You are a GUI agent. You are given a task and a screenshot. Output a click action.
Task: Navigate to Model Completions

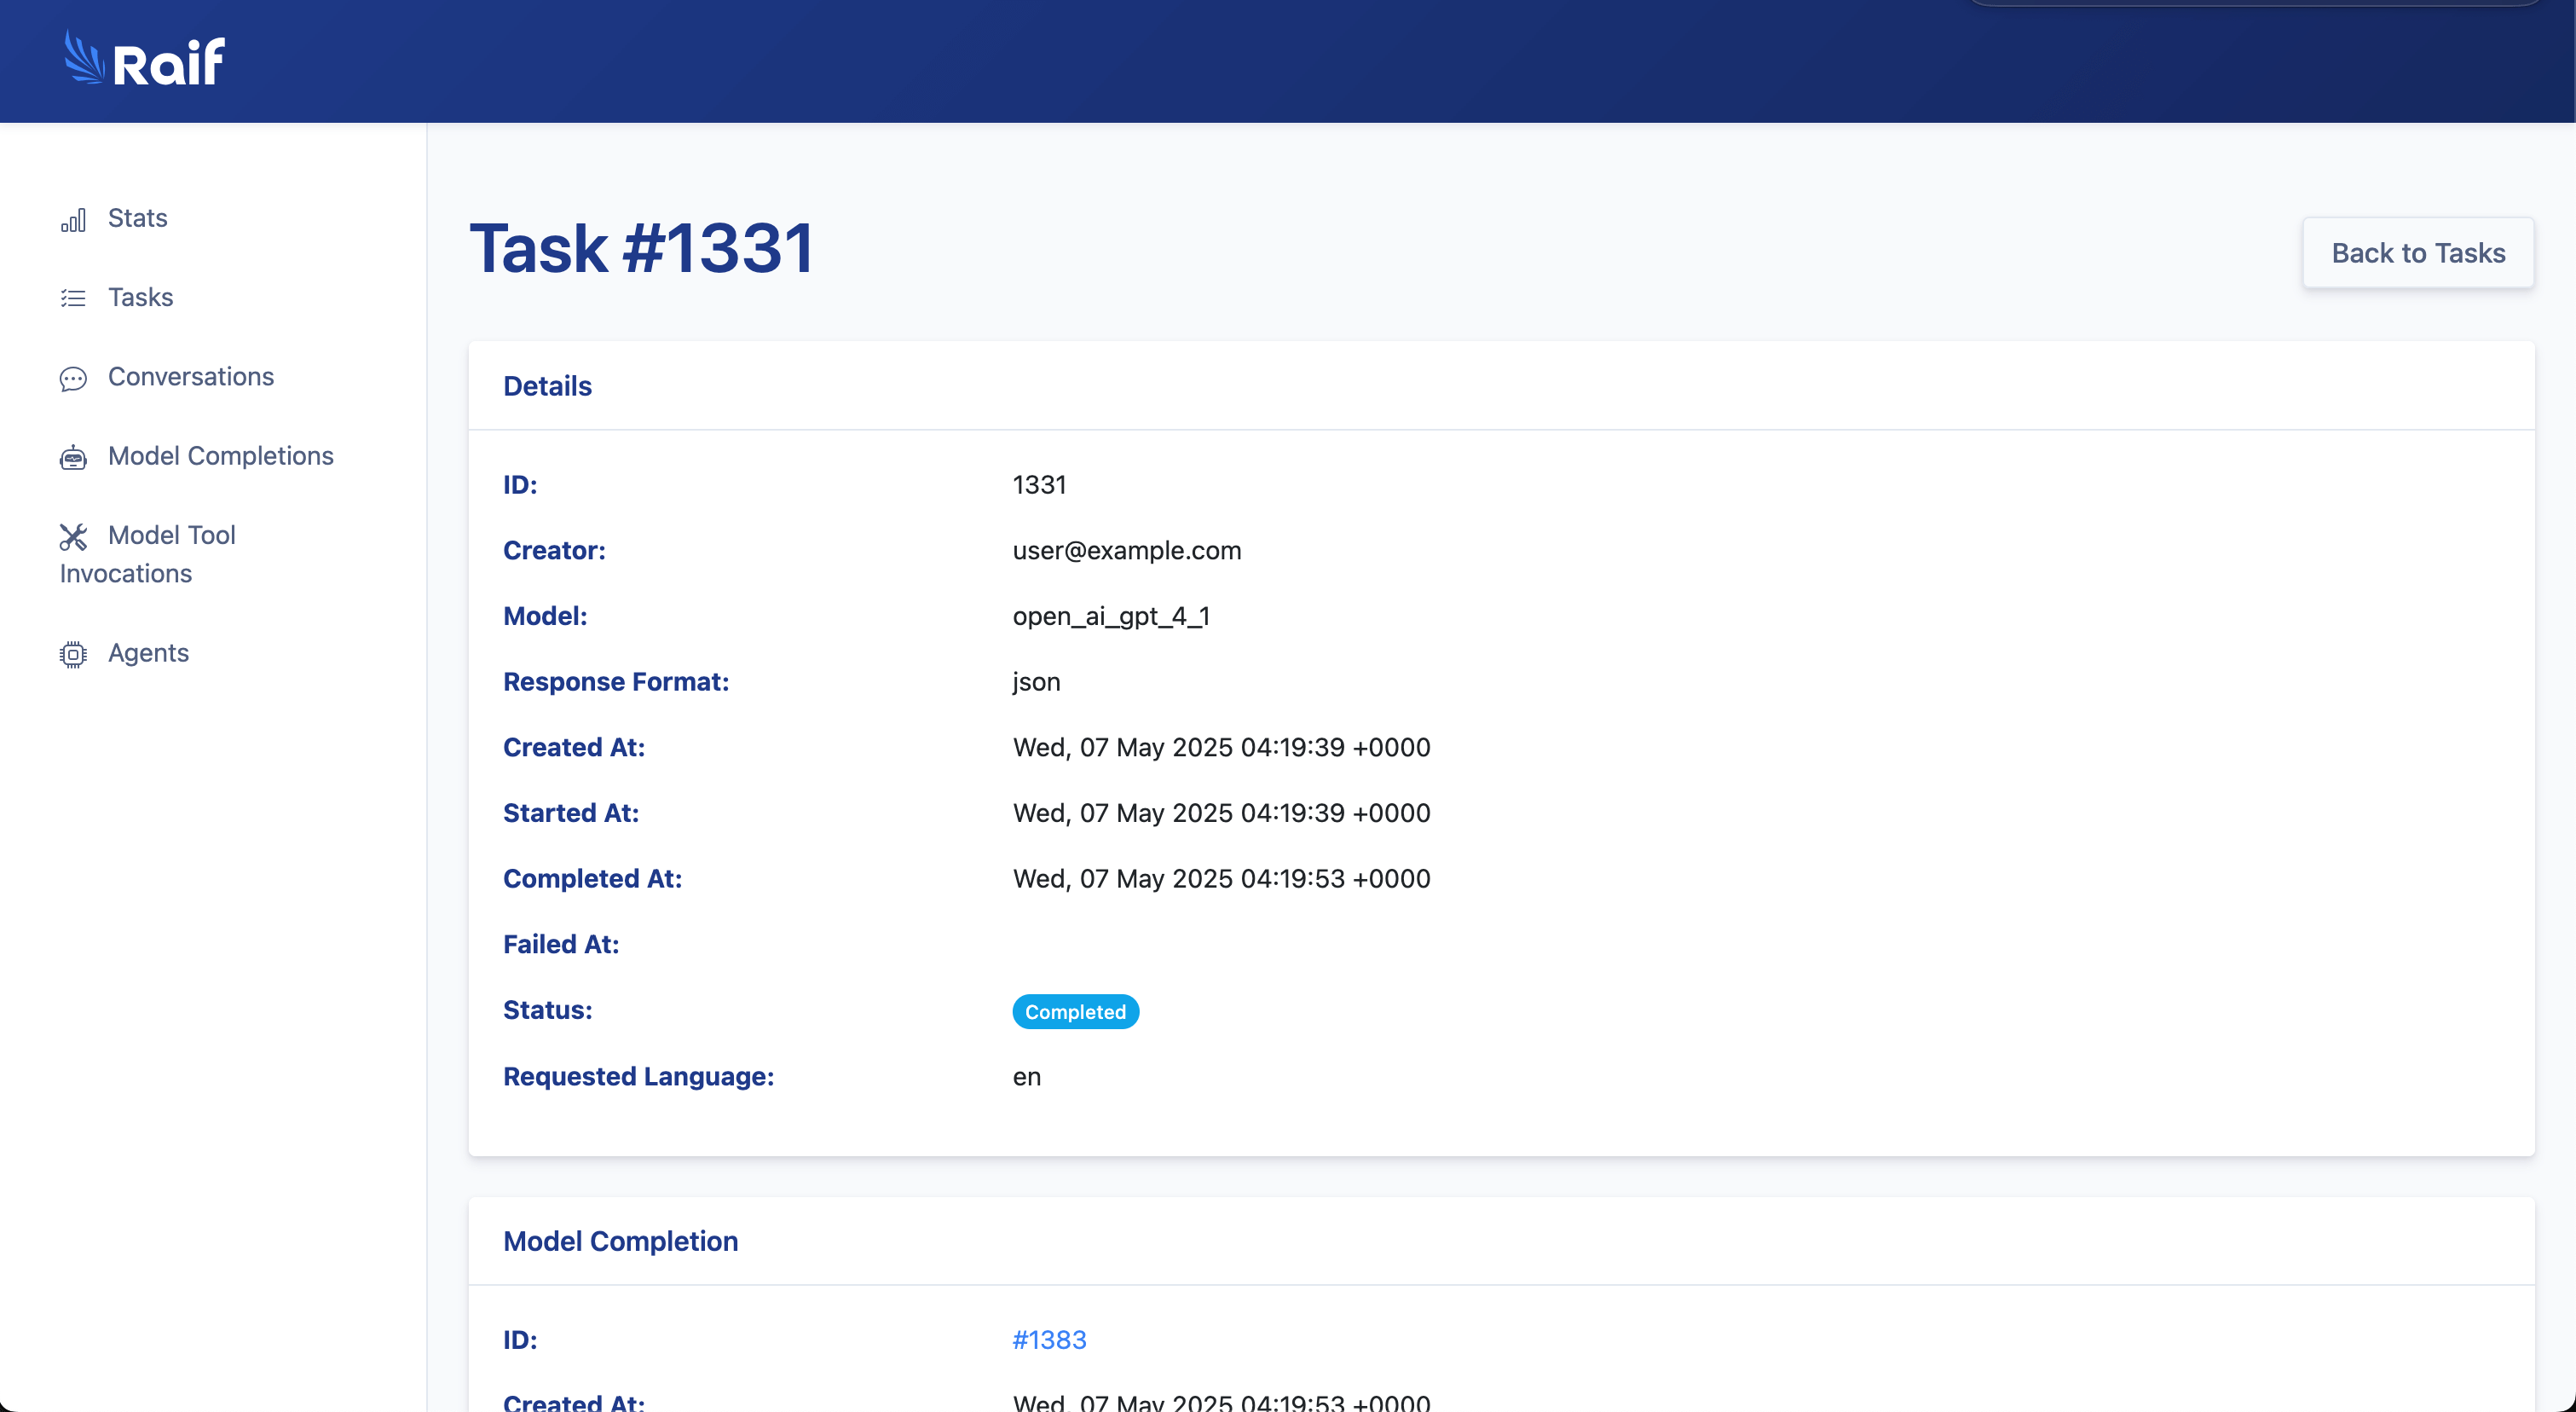coord(221,456)
